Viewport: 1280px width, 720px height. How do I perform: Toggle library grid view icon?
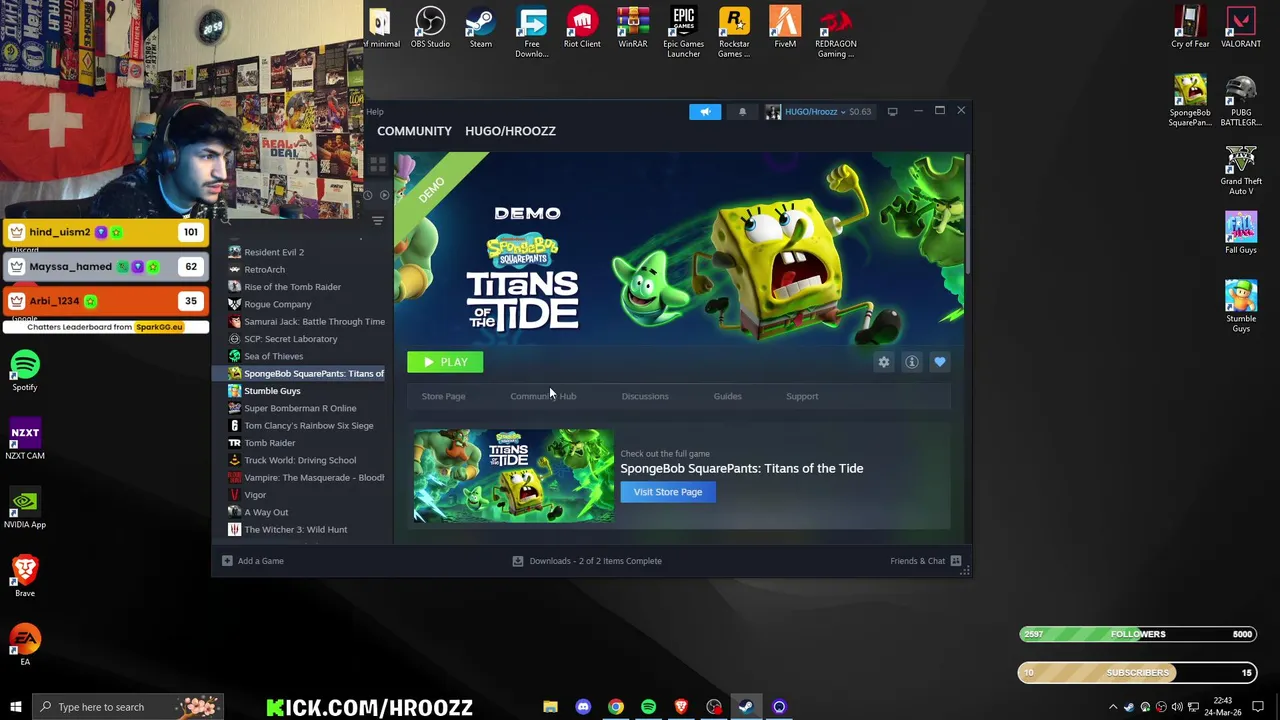[x=378, y=164]
